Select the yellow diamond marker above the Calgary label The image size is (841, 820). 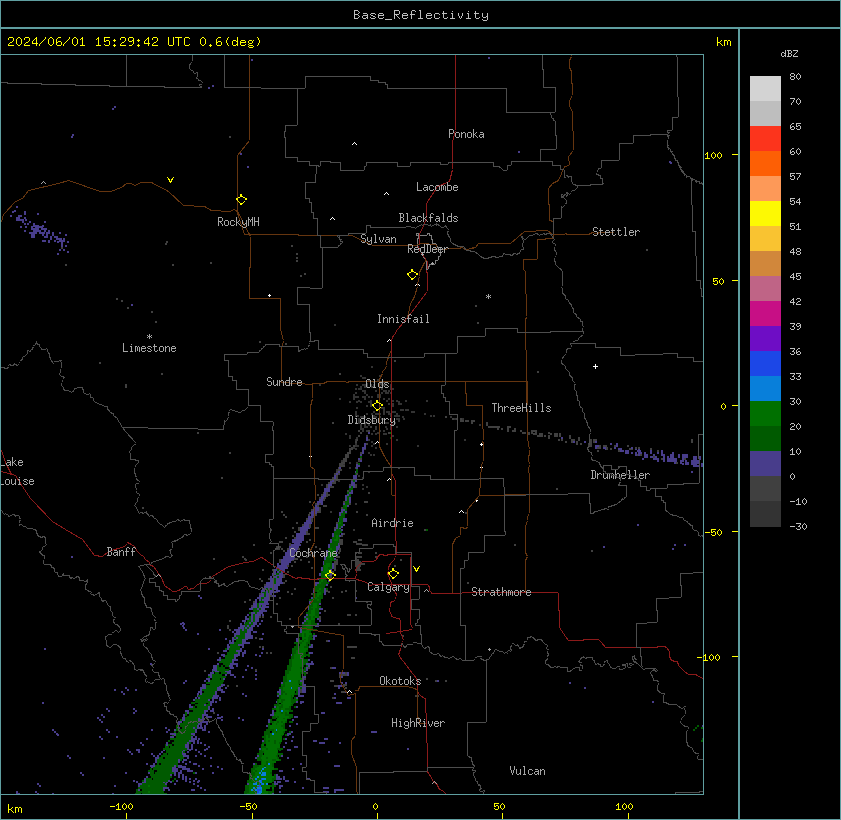click(393, 574)
